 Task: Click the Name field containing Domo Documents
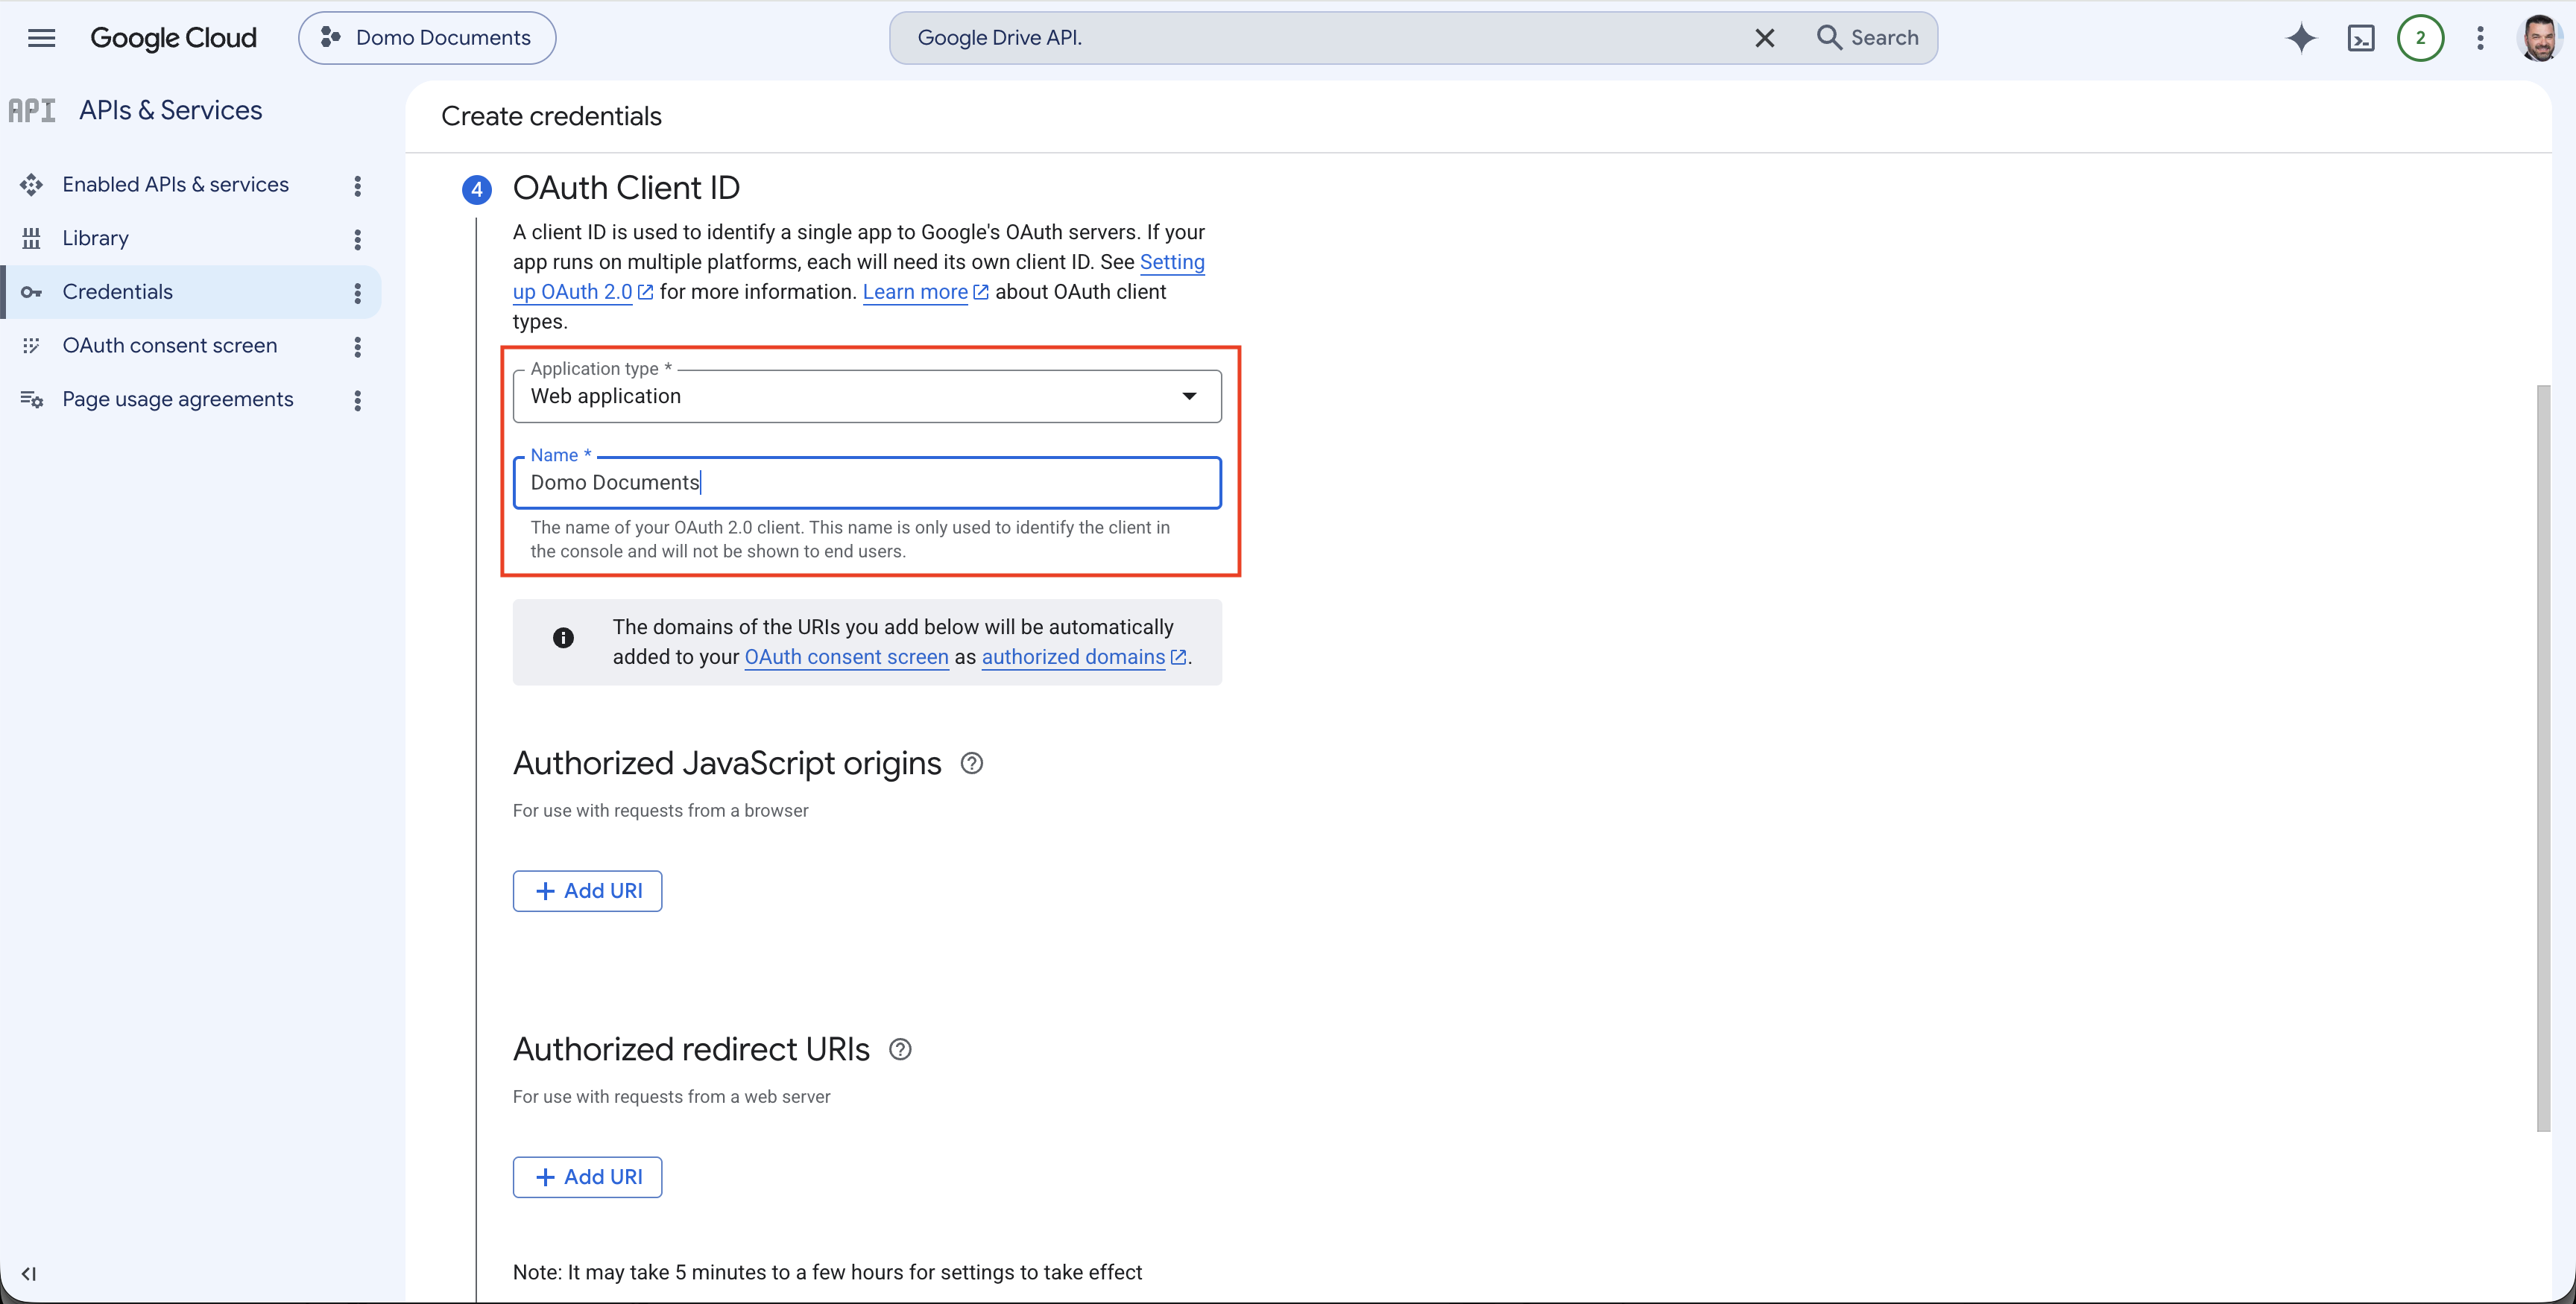point(866,482)
